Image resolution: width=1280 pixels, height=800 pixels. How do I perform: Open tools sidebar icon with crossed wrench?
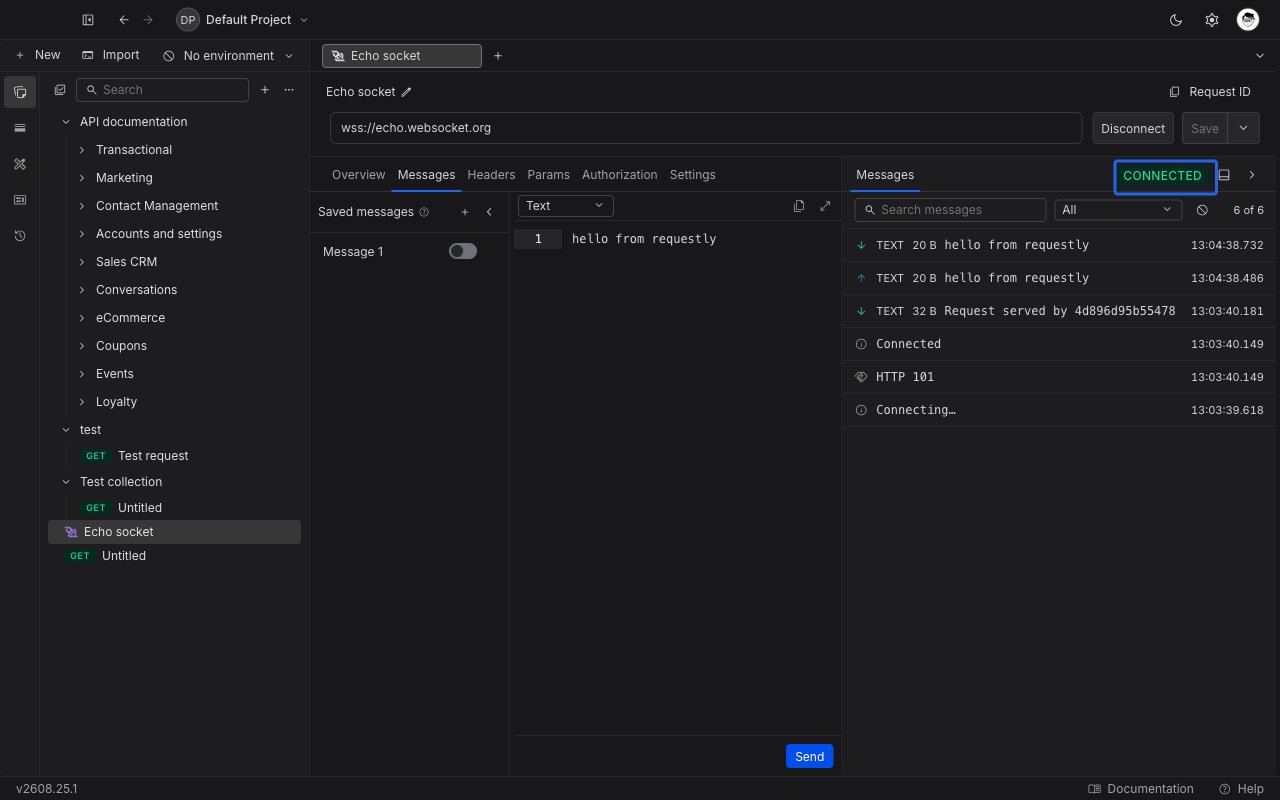[x=20, y=164]
